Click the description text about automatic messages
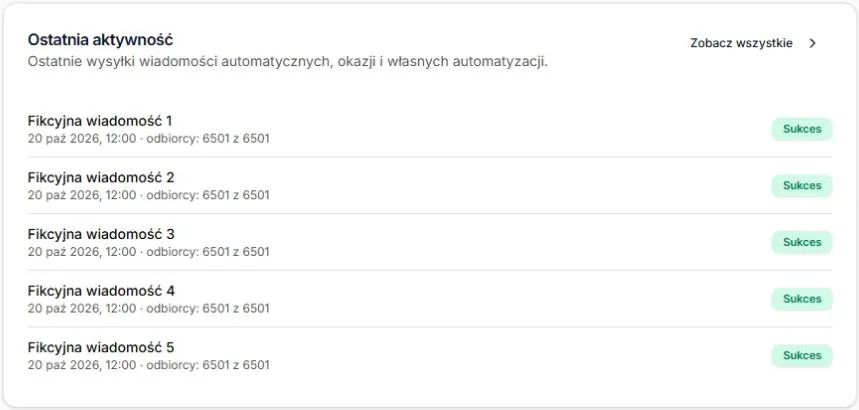The height and width of the screenshot is (410, 859). 288,62
